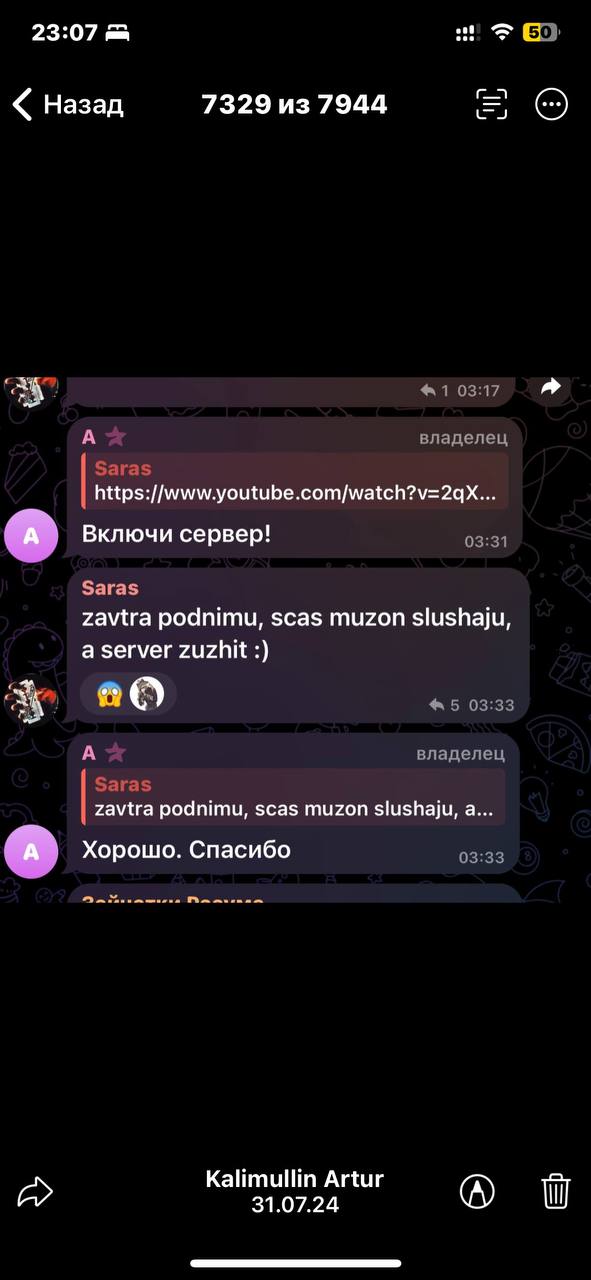The height and width of the screenshot is (1280, 591).
Task: Tap the forward arrow beside the top message
Action: pos(551,387)
